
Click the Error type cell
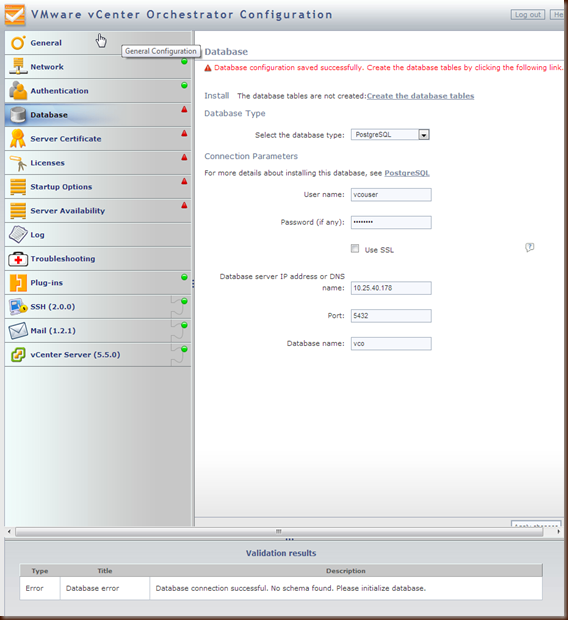tap(40, 588)
